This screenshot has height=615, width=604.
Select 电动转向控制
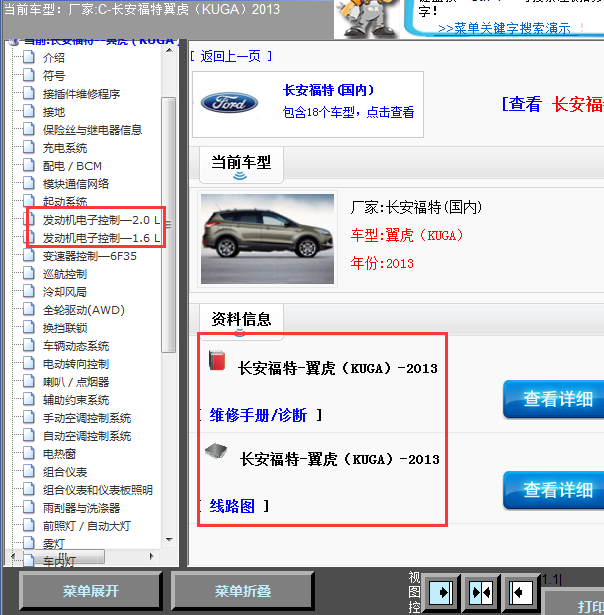pyautogui.click(x=76, y=364)
